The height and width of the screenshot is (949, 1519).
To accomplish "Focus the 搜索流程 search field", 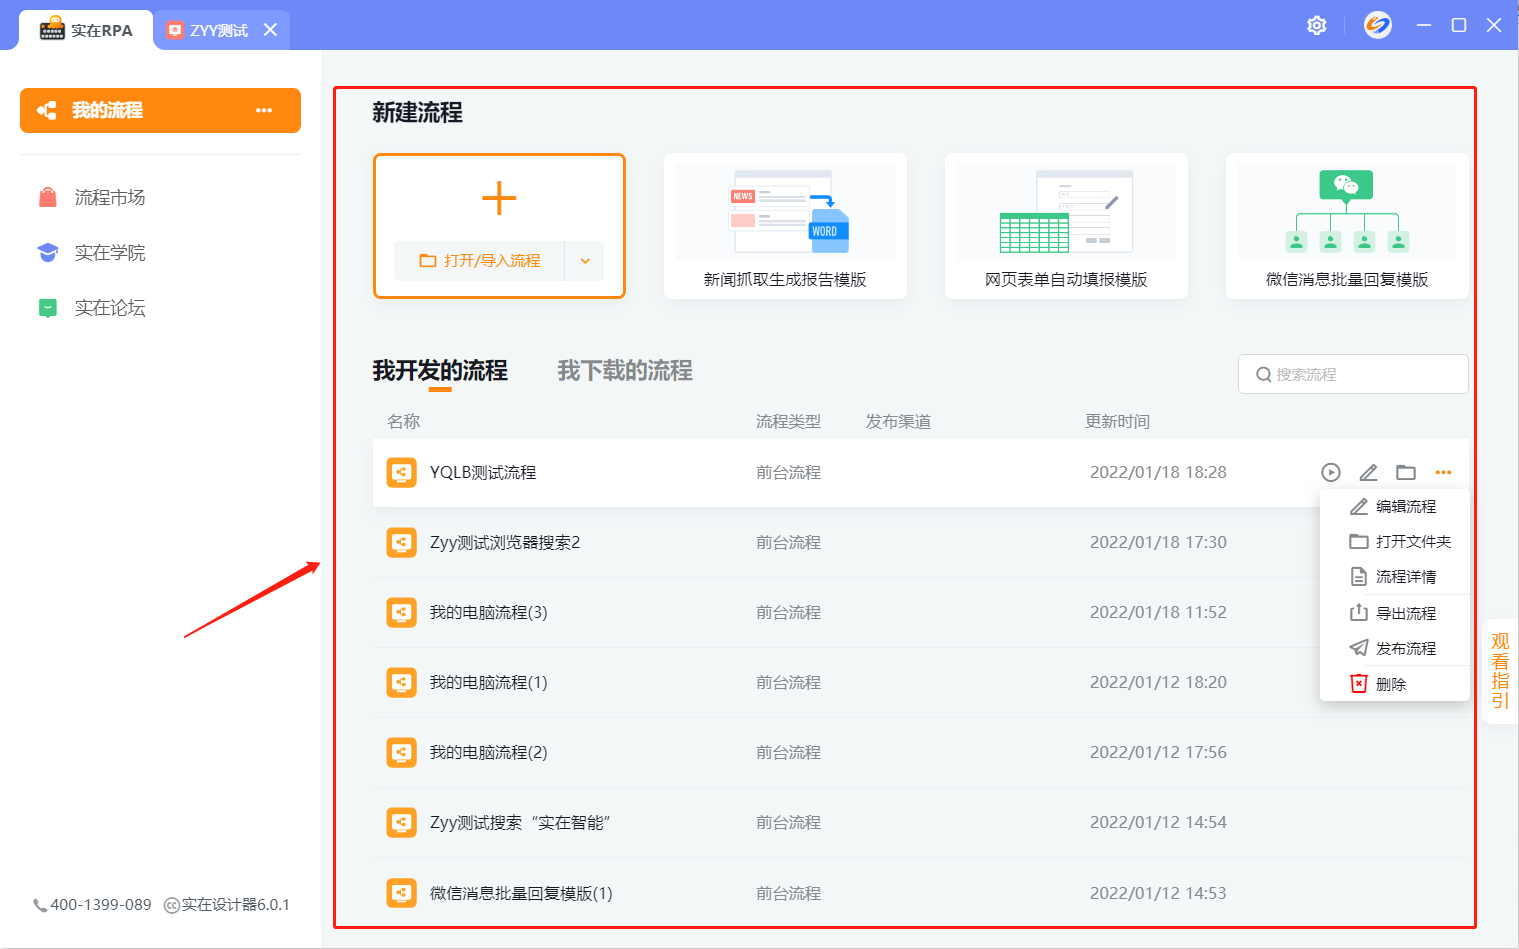I will tap(1353, 374).
